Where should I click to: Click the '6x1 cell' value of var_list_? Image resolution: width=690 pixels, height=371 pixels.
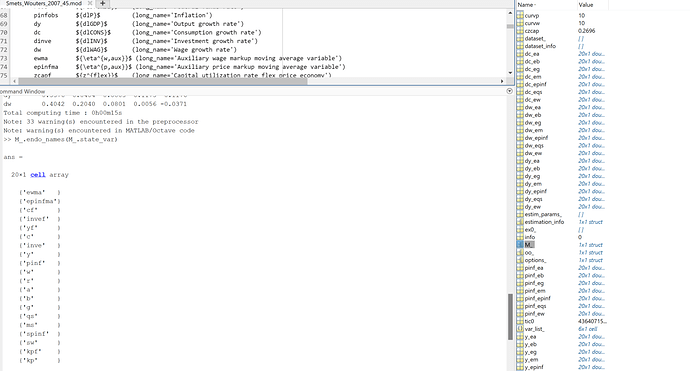tap(587, 329)
